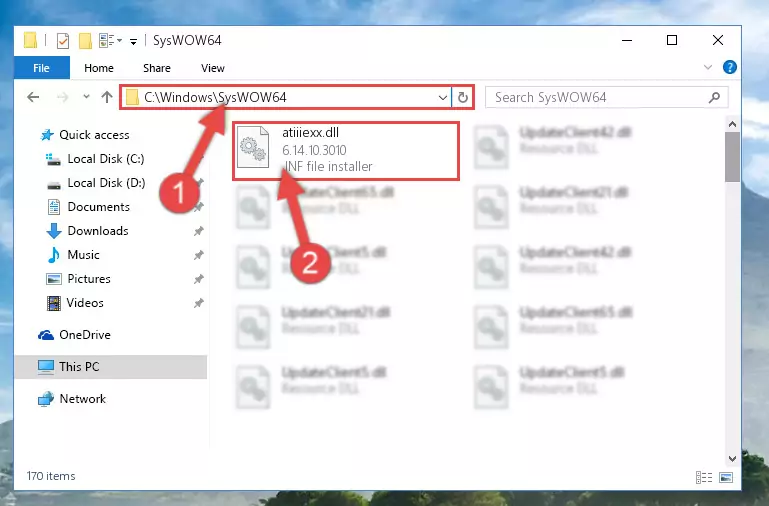Viewport: 769px width, 506px height.
Task: Select OneDrive in navigation pane
Action: [85, 335]
